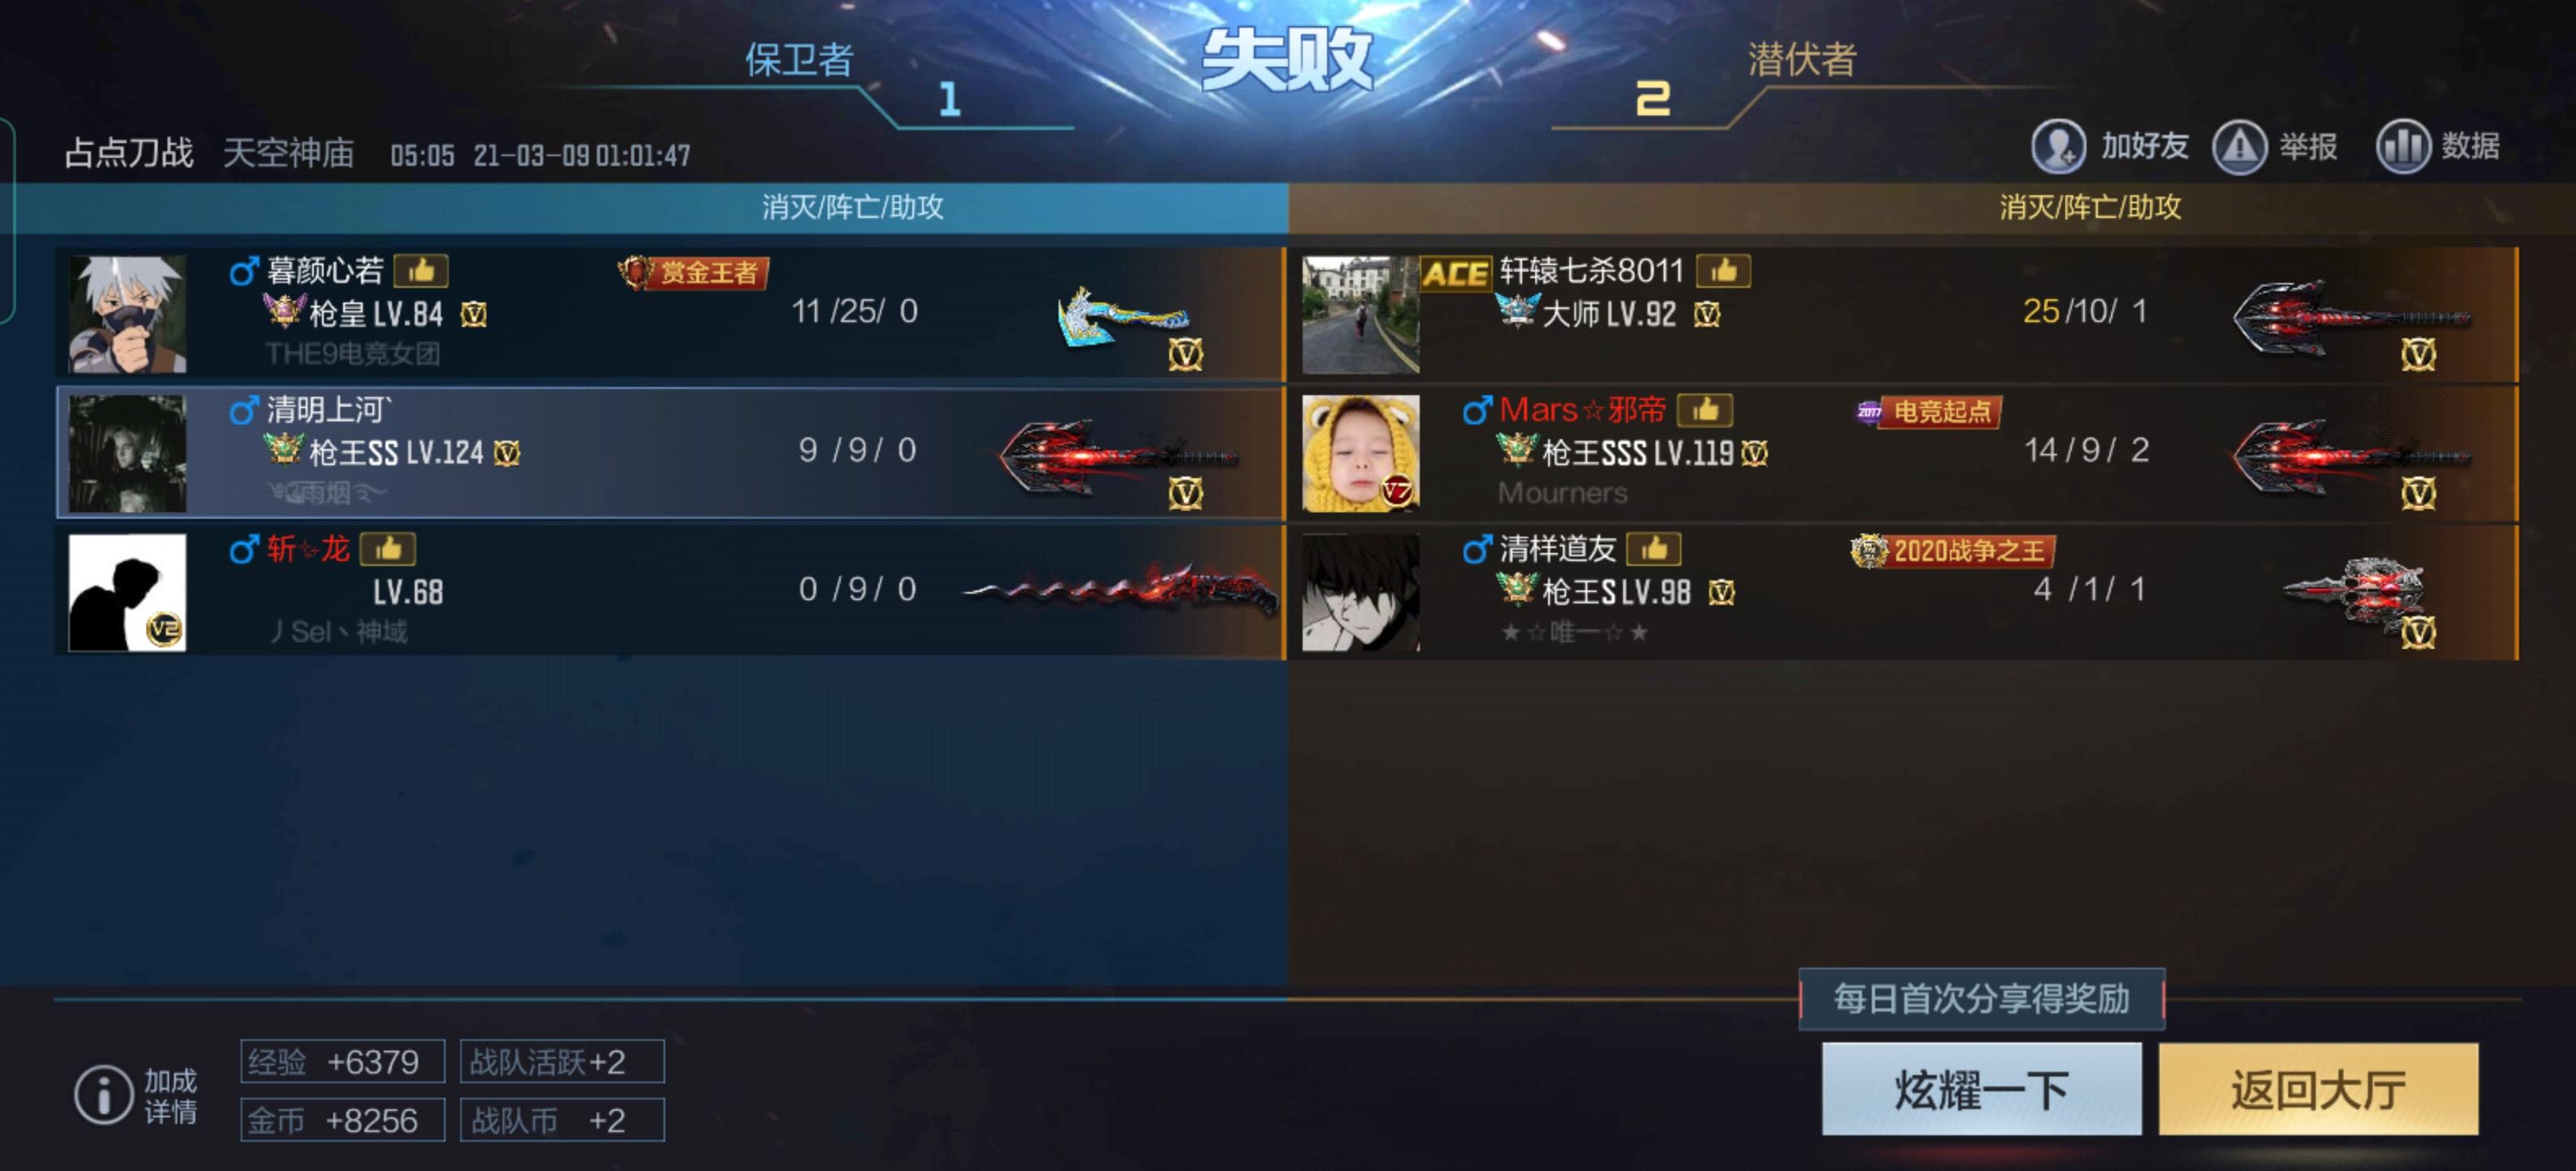Open 暮颜心若's Kakashi avatar thumbnail
Viewport: 2576px width, 1171px height.
[127, 314]
